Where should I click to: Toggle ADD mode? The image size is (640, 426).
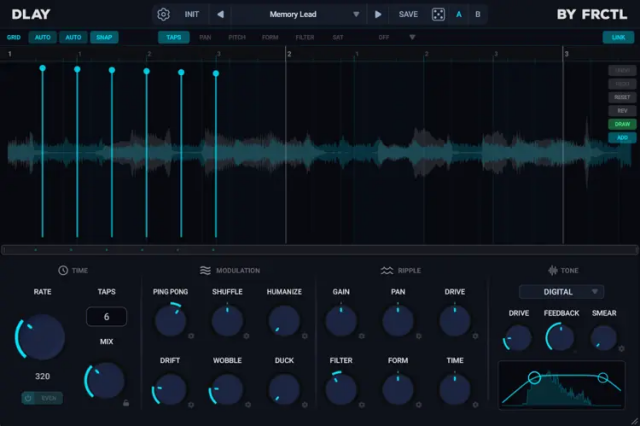point(622,138)
